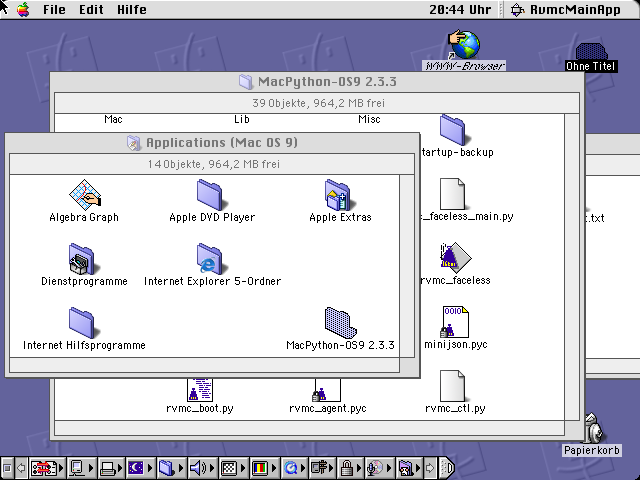Open the Edit menu

click(x=91, y=9)
